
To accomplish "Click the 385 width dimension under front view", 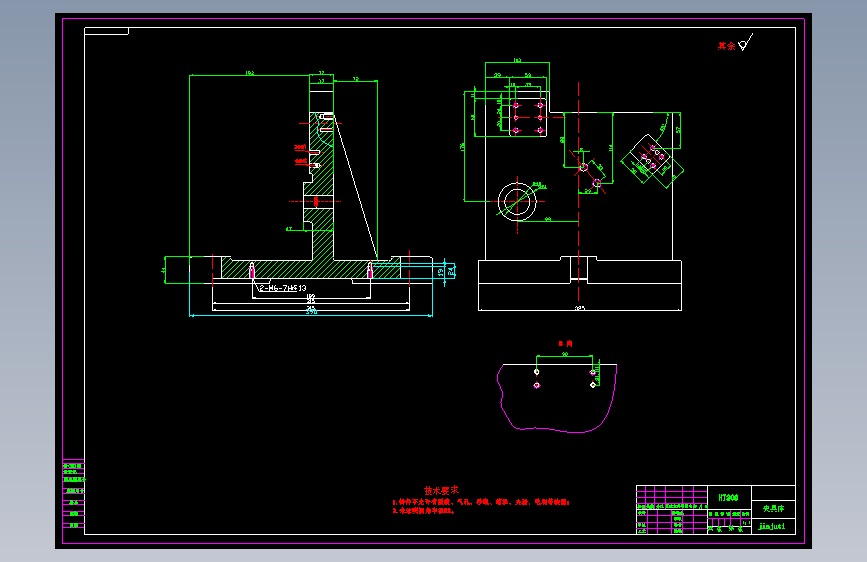I will [579, 308].
